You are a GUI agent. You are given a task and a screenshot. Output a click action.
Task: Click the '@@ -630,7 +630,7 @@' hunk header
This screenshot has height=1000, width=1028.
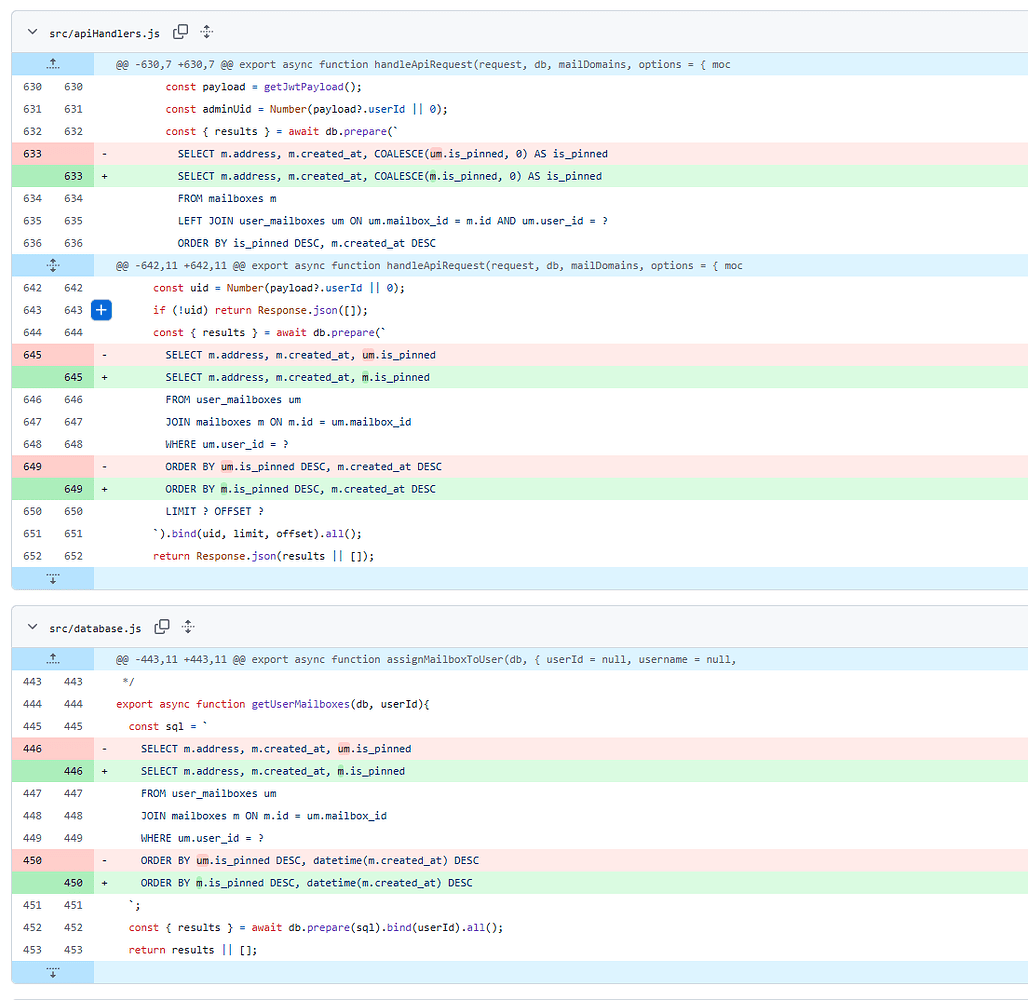pos(423,64)
